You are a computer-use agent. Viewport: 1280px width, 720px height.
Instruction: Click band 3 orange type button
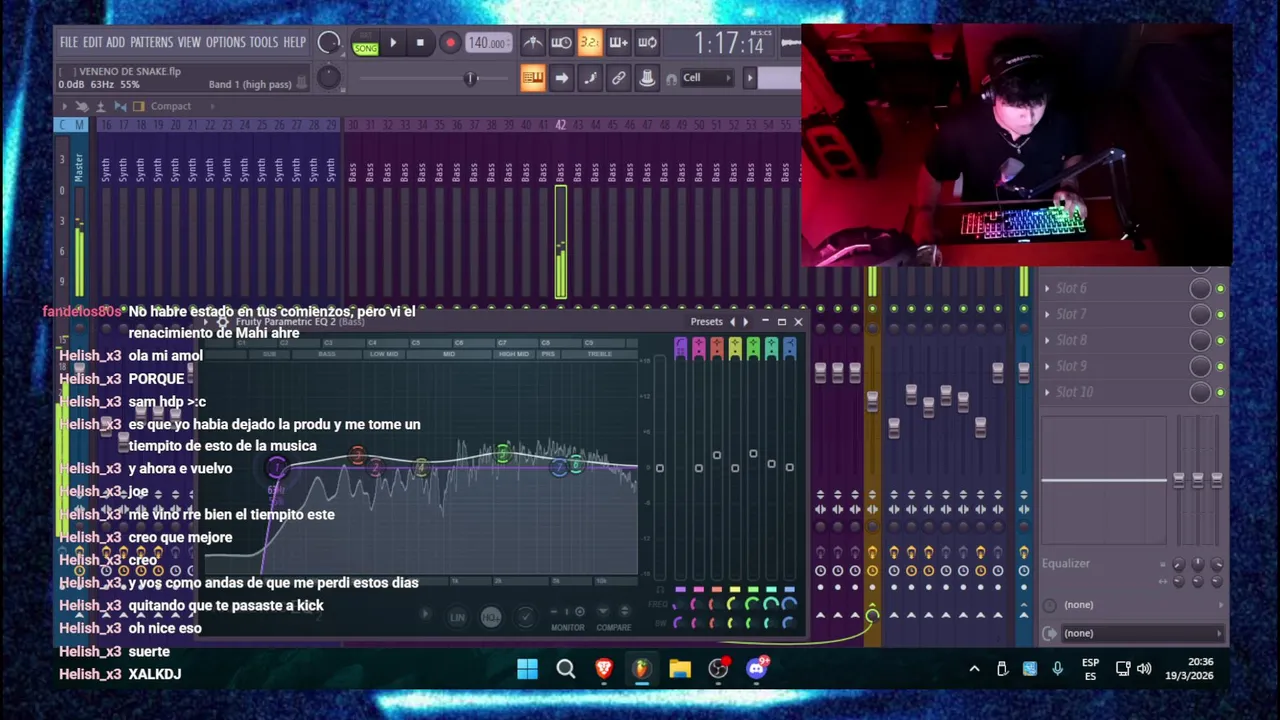[717, 348]
